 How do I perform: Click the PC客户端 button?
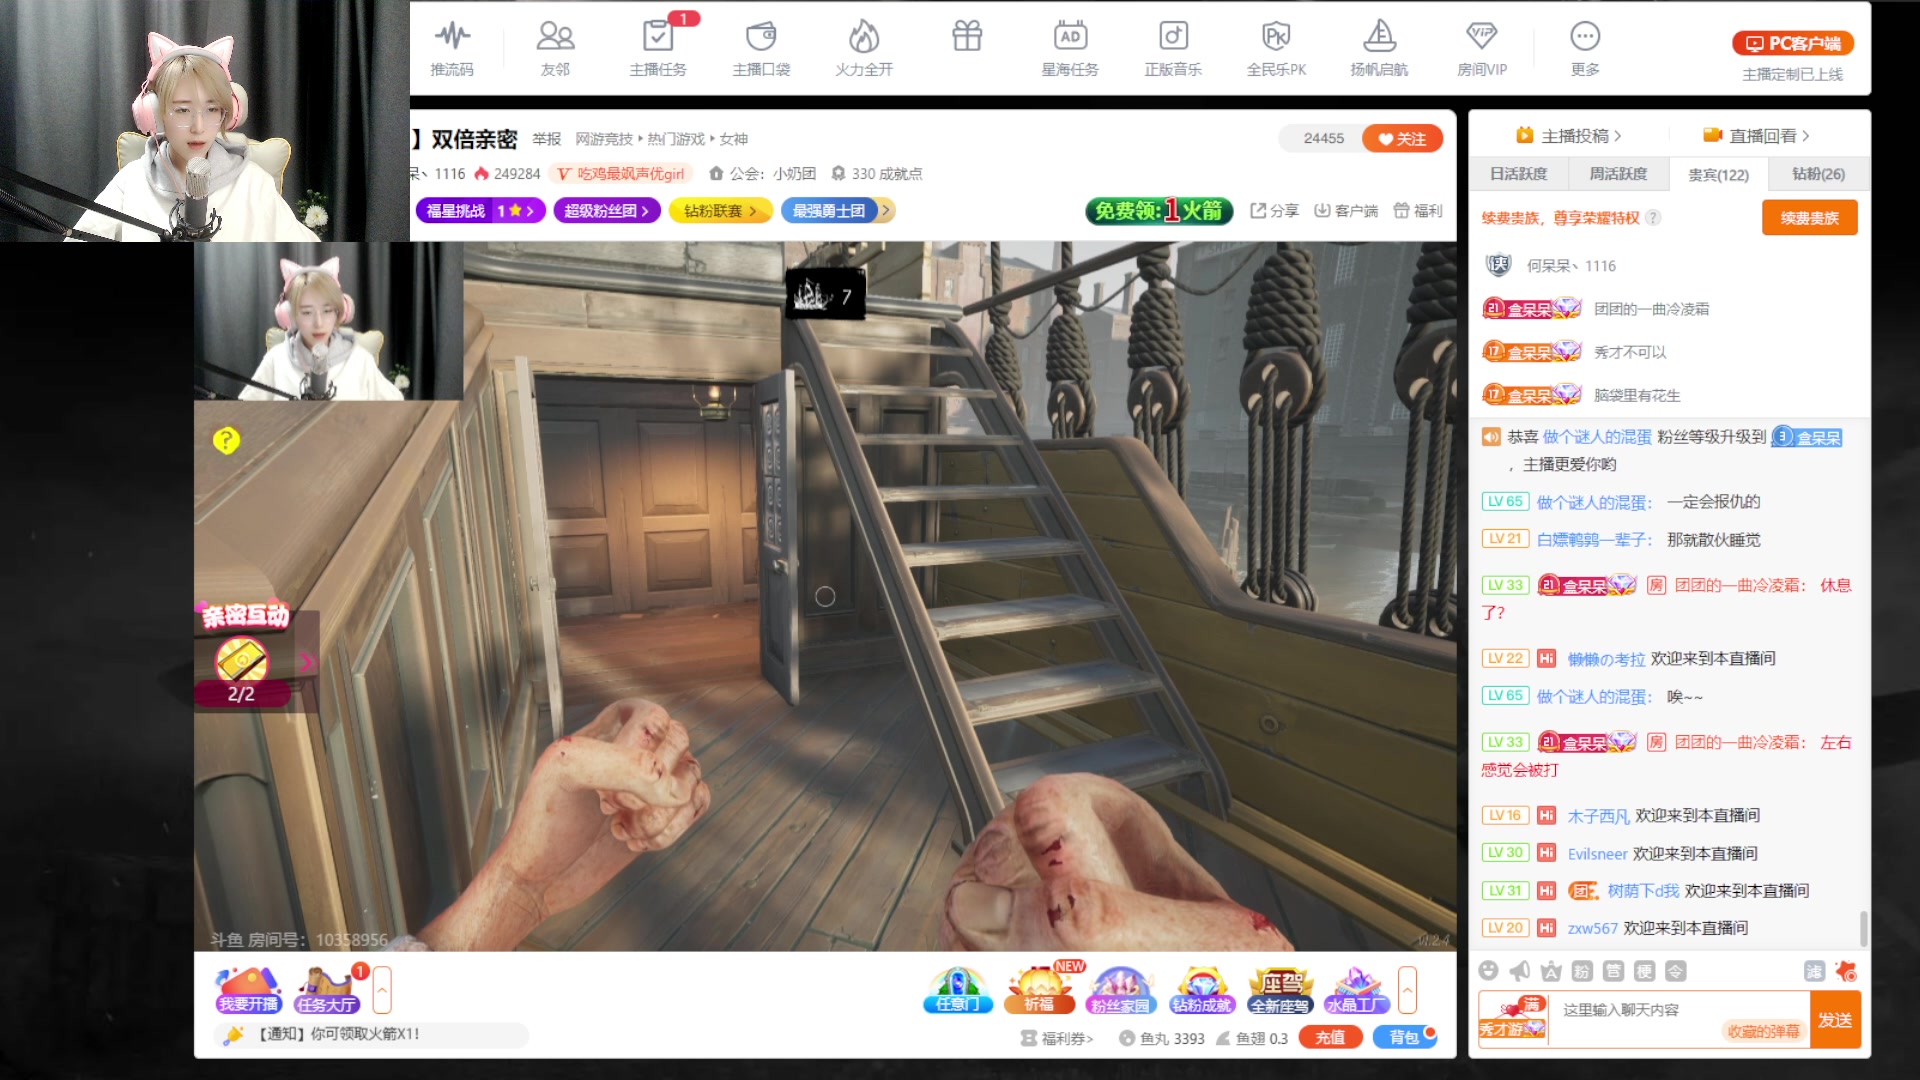tap(1793, 43)
